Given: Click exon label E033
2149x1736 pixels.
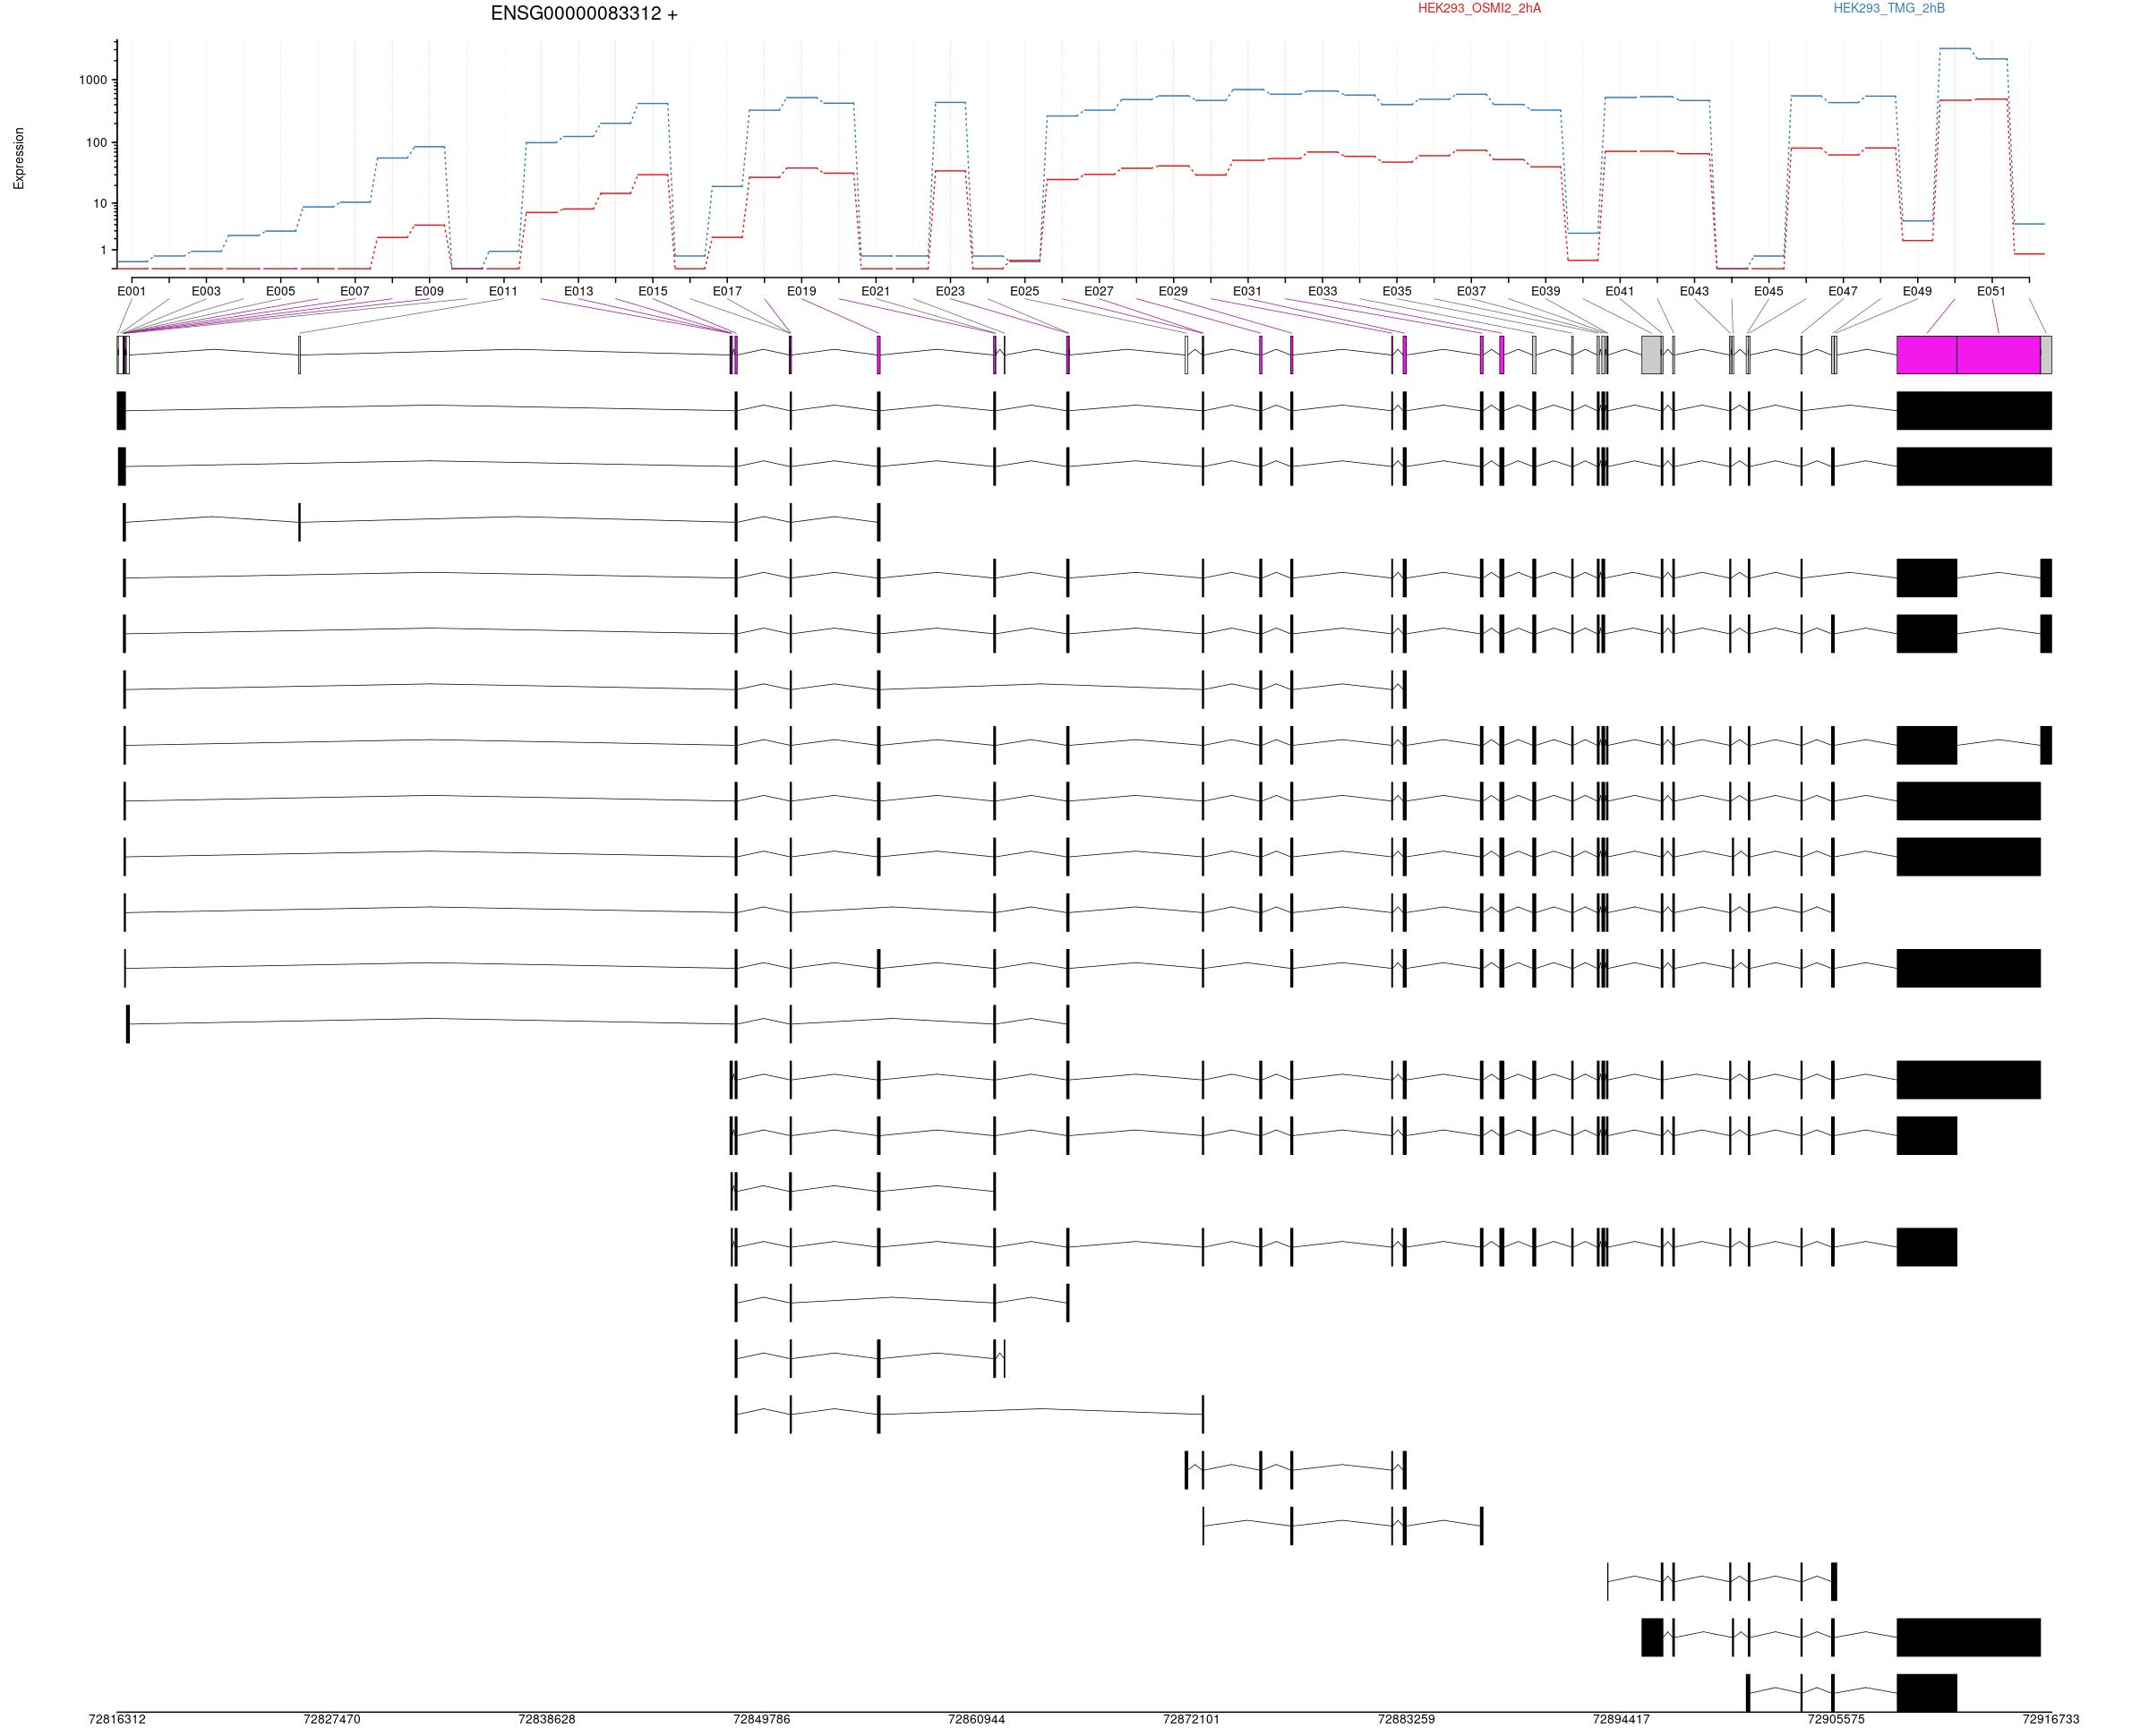Looking at the screenshot, I should pyautogui.click(x=1323, y=292).
